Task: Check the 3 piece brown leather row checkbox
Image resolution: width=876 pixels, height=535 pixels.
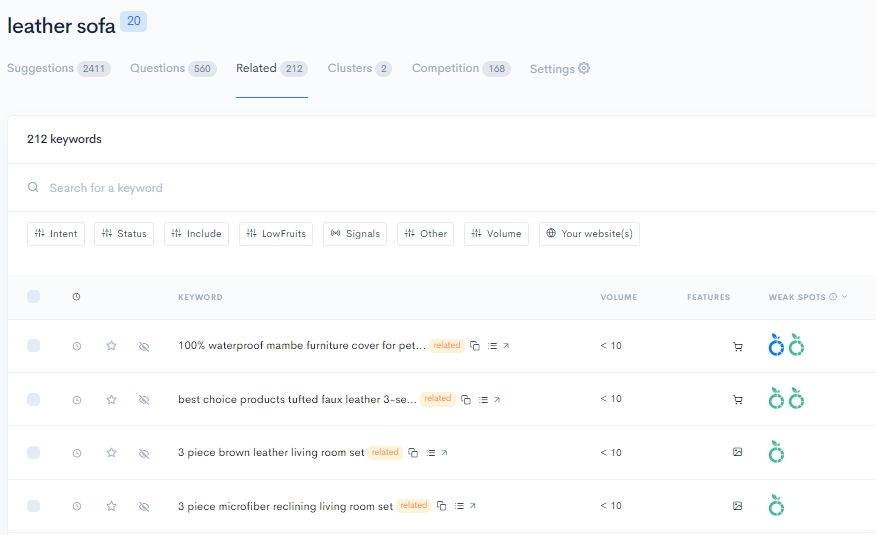Action: tap(34, 452)
